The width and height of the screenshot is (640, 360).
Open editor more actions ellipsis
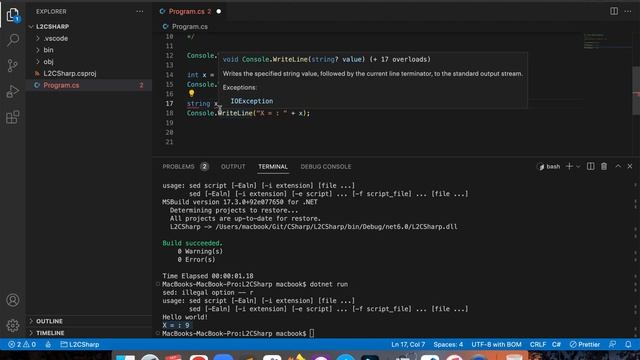[x=628, y=11]
